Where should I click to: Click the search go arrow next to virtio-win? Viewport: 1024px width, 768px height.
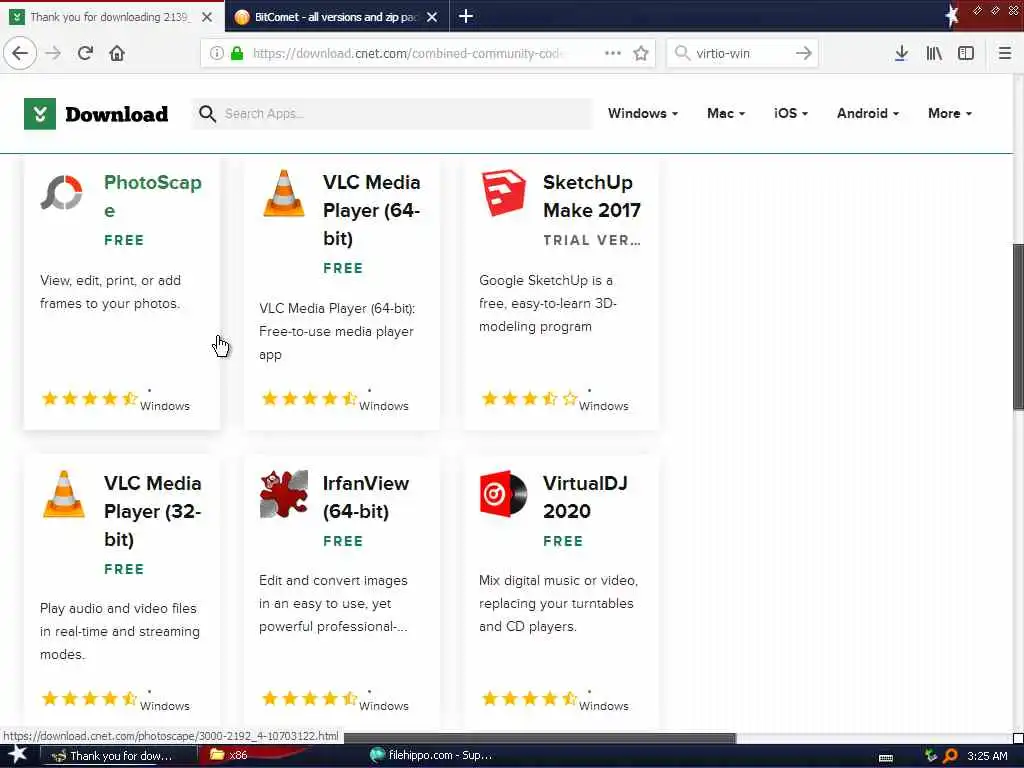(803, 53)
